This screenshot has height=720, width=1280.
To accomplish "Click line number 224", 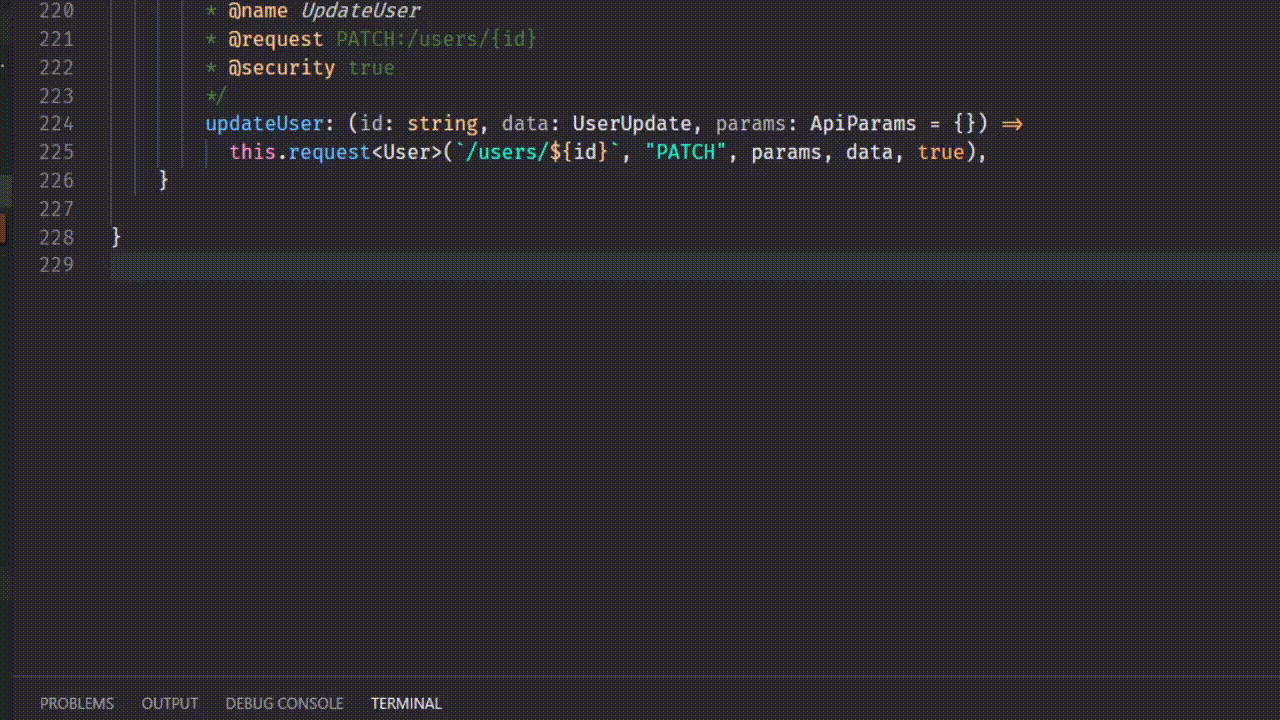I will tap(58, 124).
